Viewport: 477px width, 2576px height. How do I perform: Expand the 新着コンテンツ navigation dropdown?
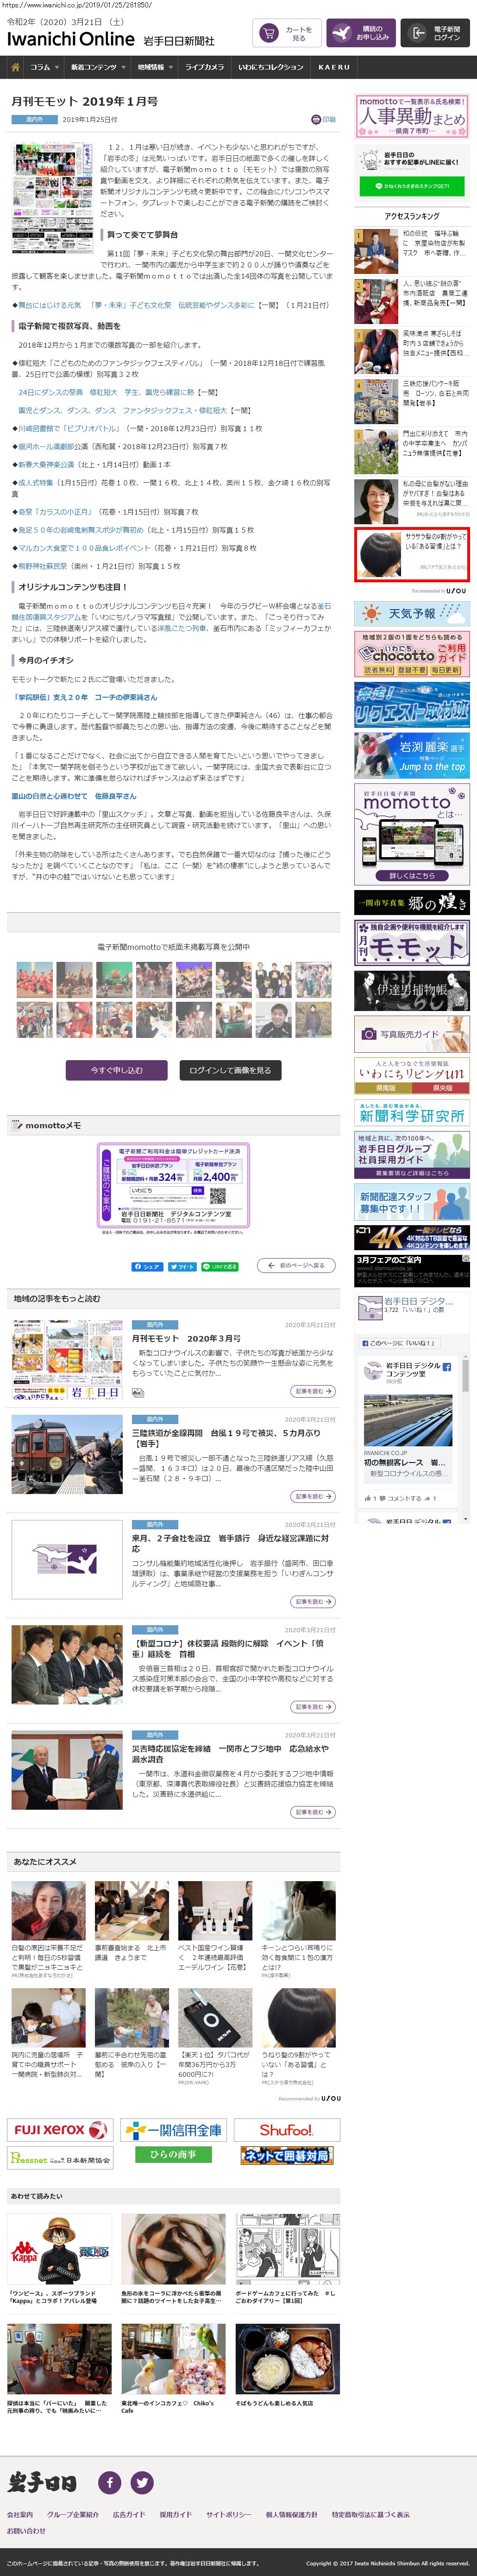tap(96, 67)
